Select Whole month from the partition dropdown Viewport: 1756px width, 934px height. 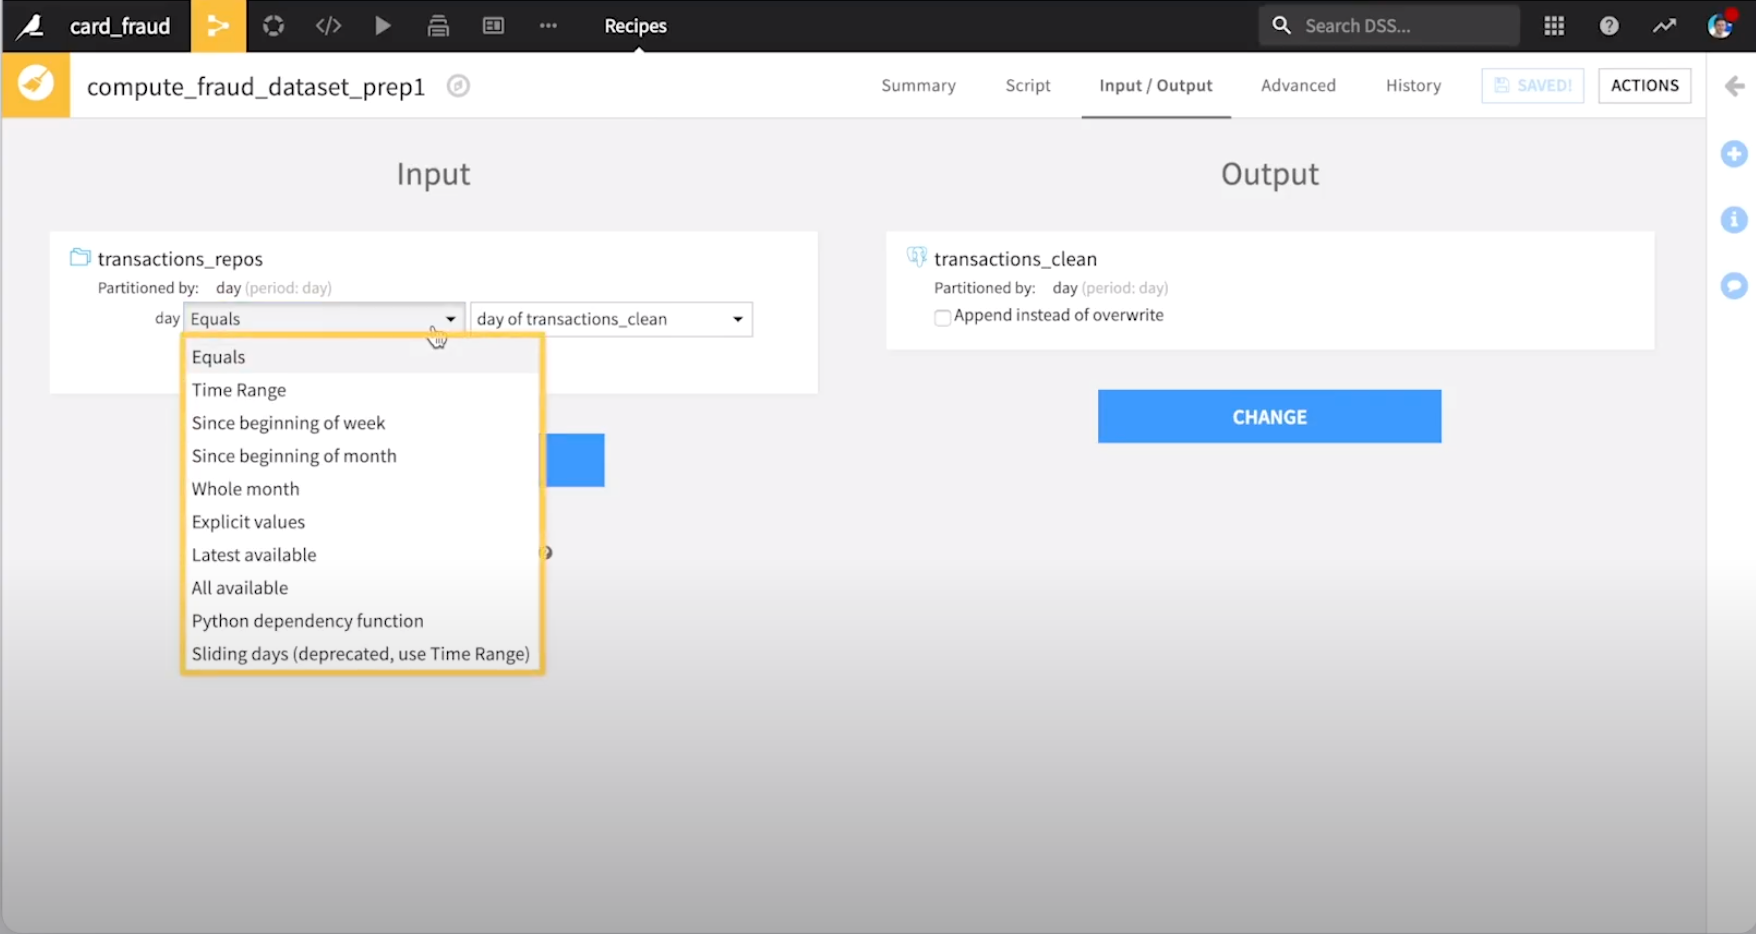point(245,488)
